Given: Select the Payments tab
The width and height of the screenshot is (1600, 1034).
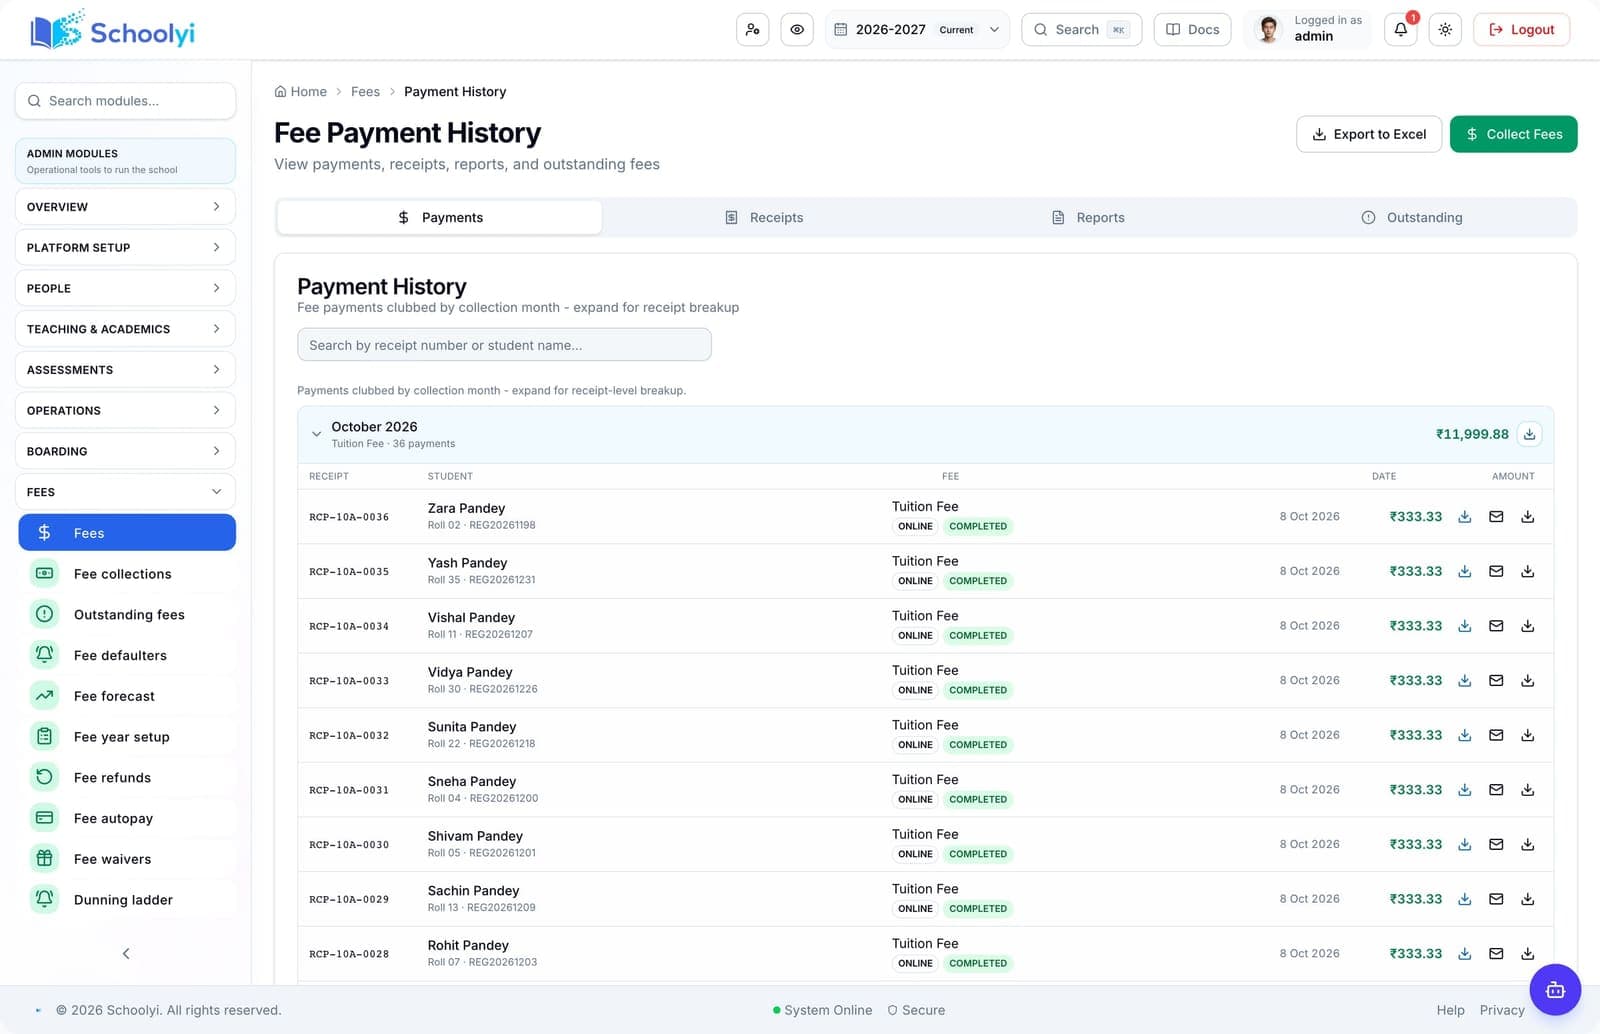Looking at the screenshot, I should pos(440,218).
